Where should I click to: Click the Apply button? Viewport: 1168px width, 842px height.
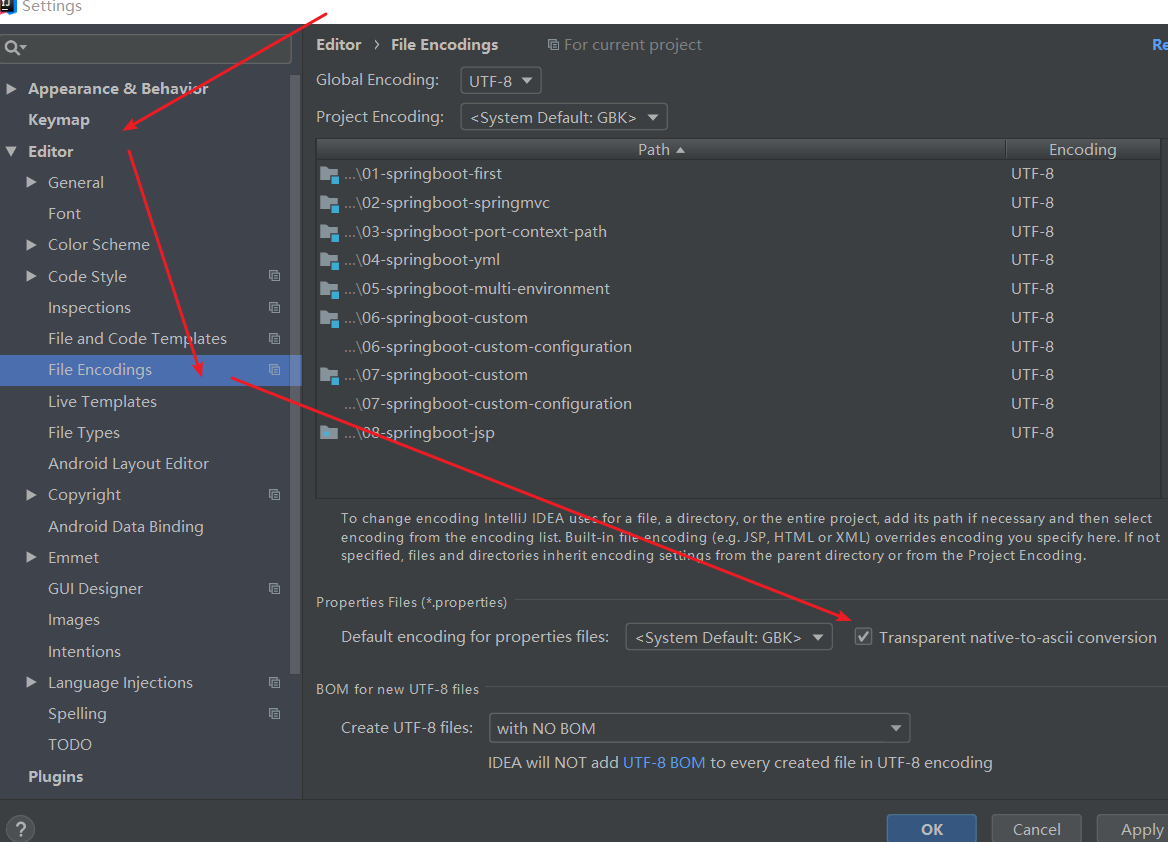tap(1133, 829)
